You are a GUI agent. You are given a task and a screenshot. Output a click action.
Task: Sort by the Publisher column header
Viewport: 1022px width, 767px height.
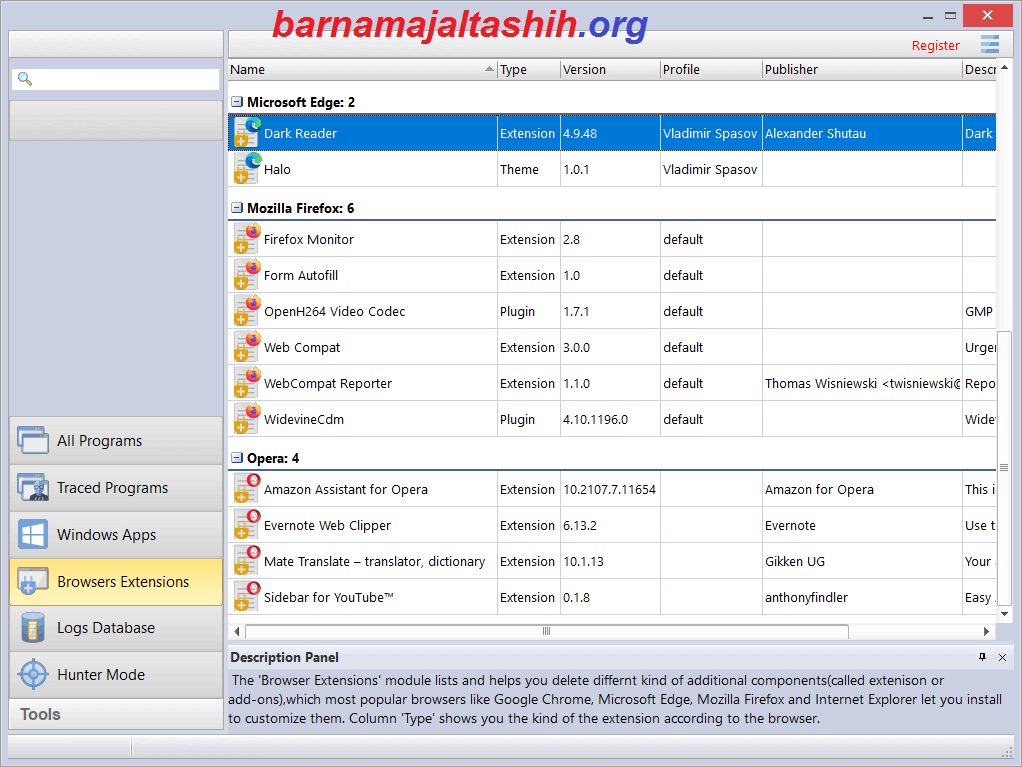(863, 70)
